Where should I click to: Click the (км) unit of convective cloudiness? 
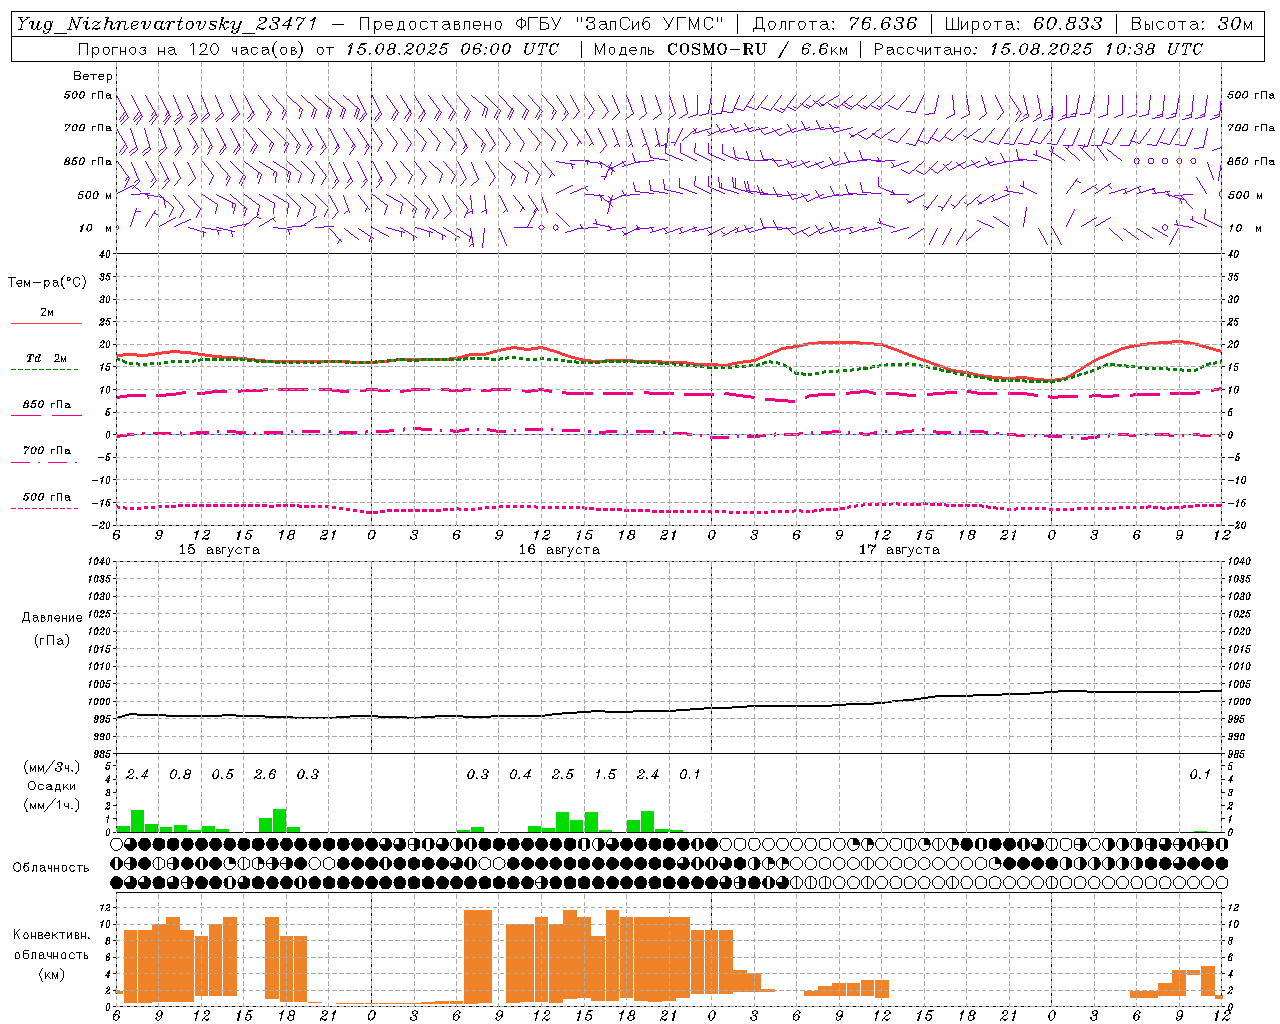coord(51,974)
